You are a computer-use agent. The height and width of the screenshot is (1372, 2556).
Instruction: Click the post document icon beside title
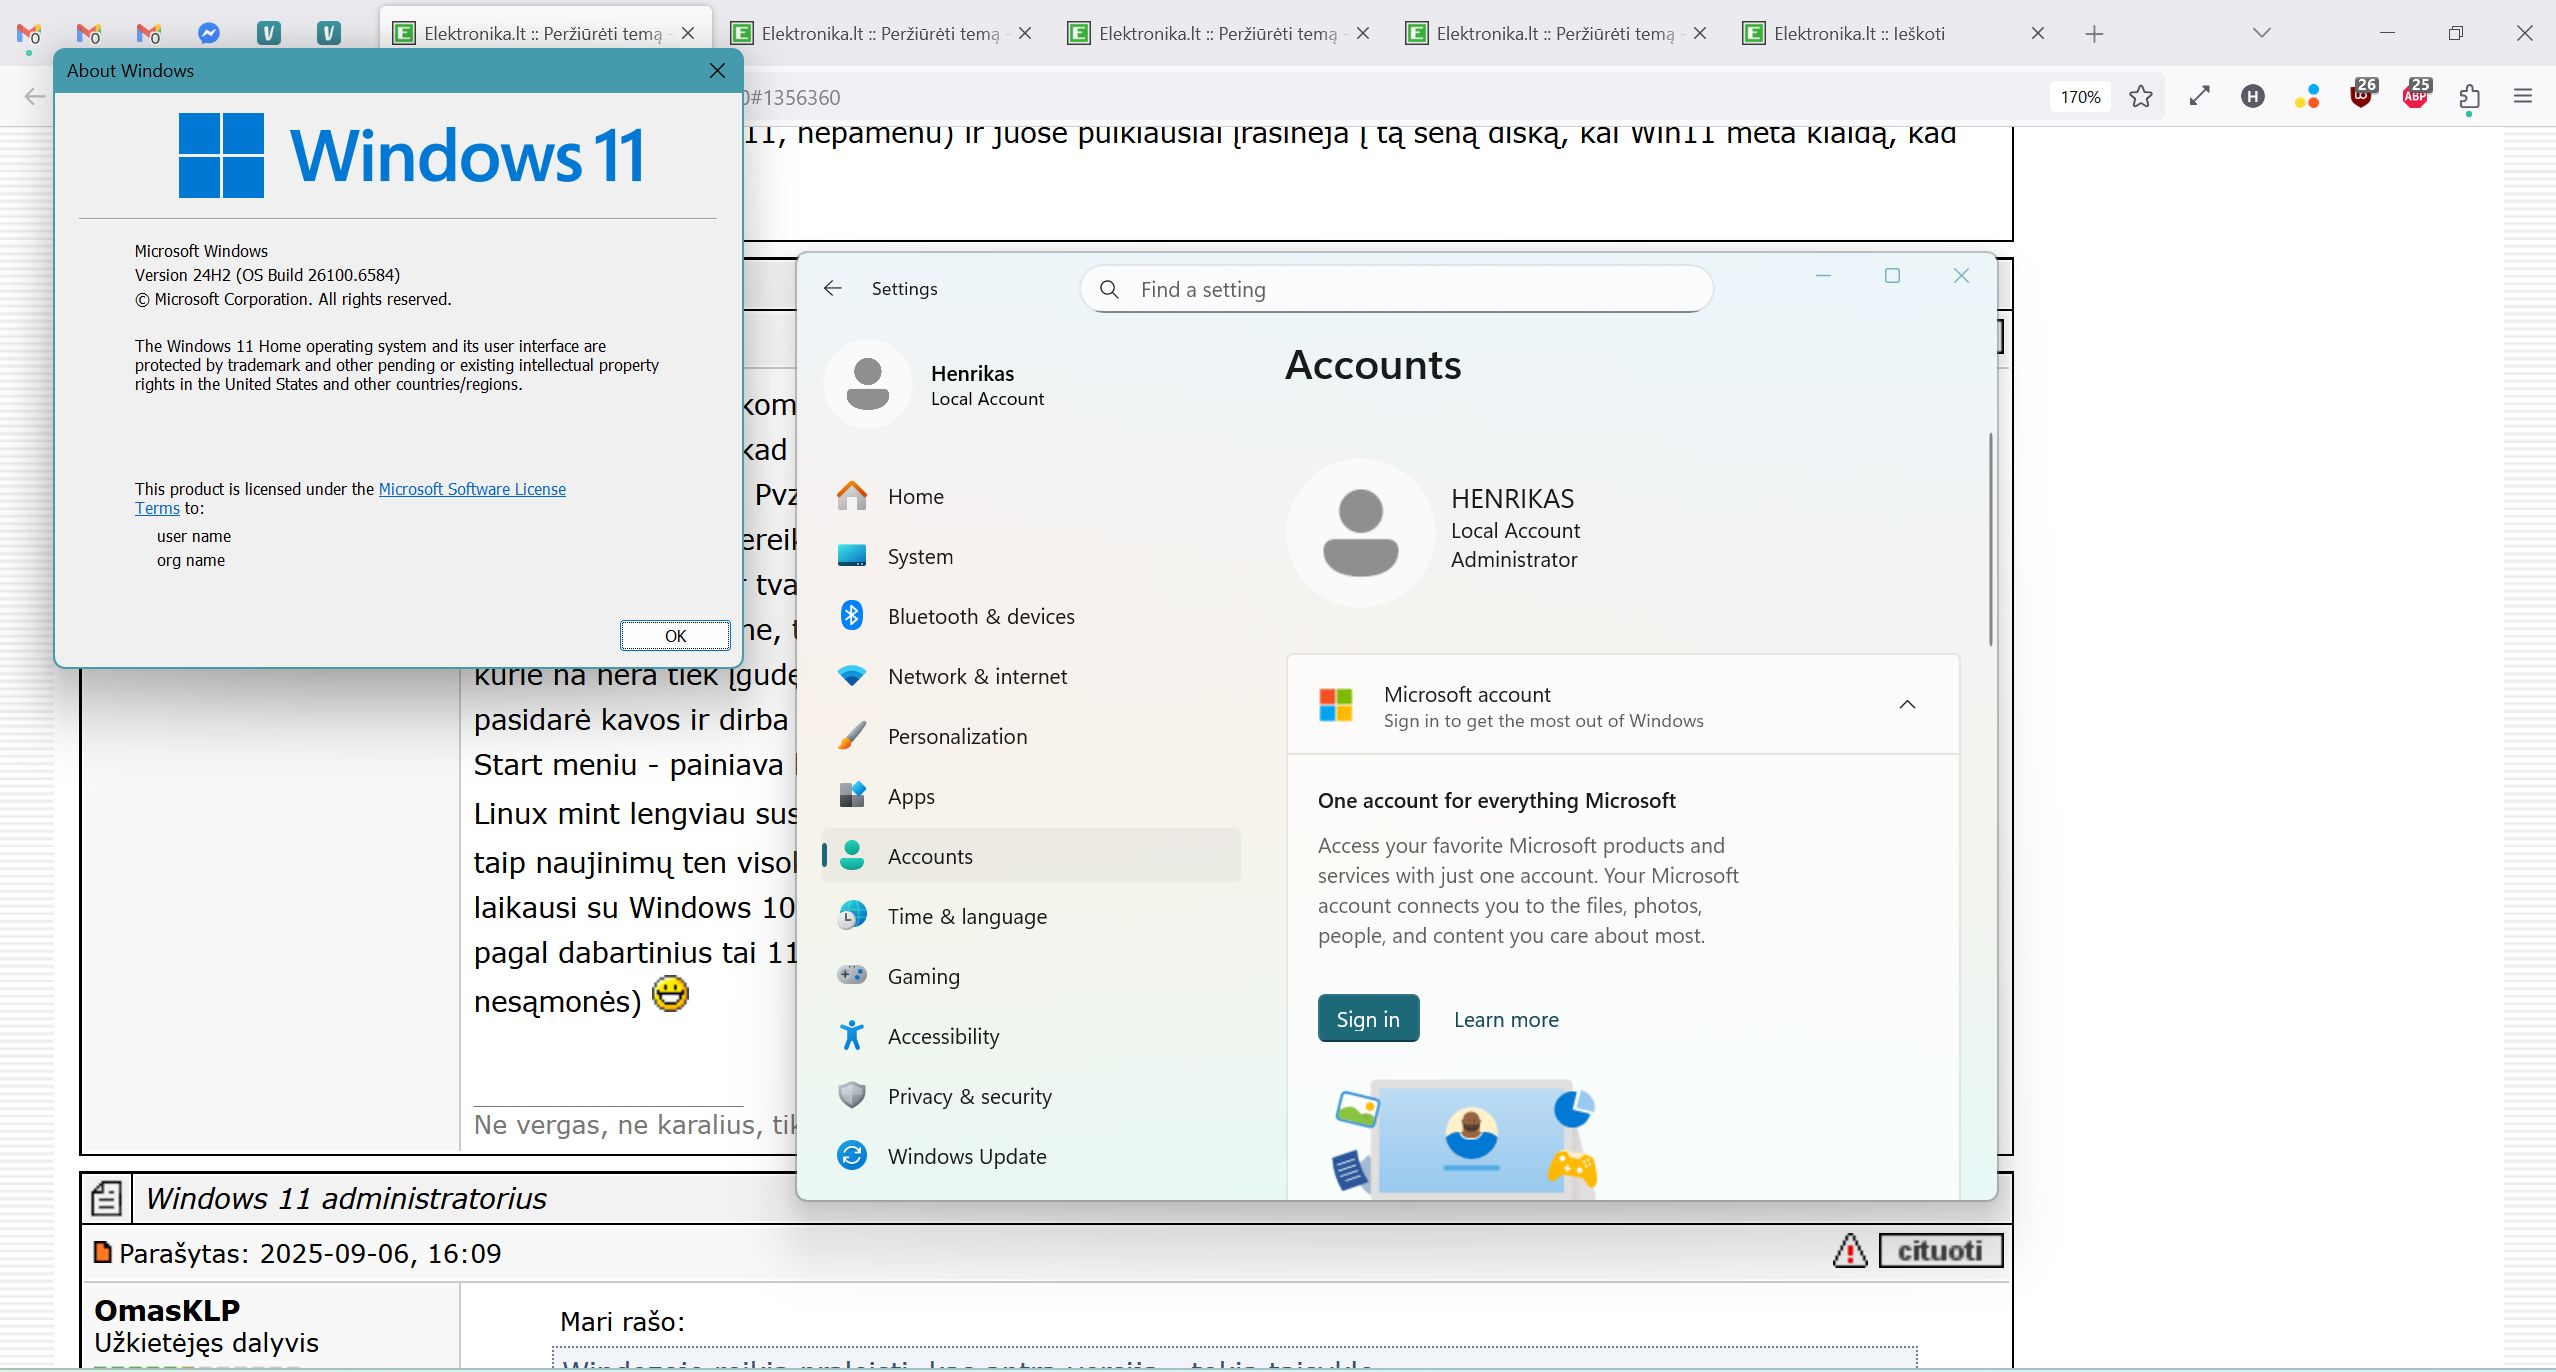pyautogui.click(x=106, y=1197)
